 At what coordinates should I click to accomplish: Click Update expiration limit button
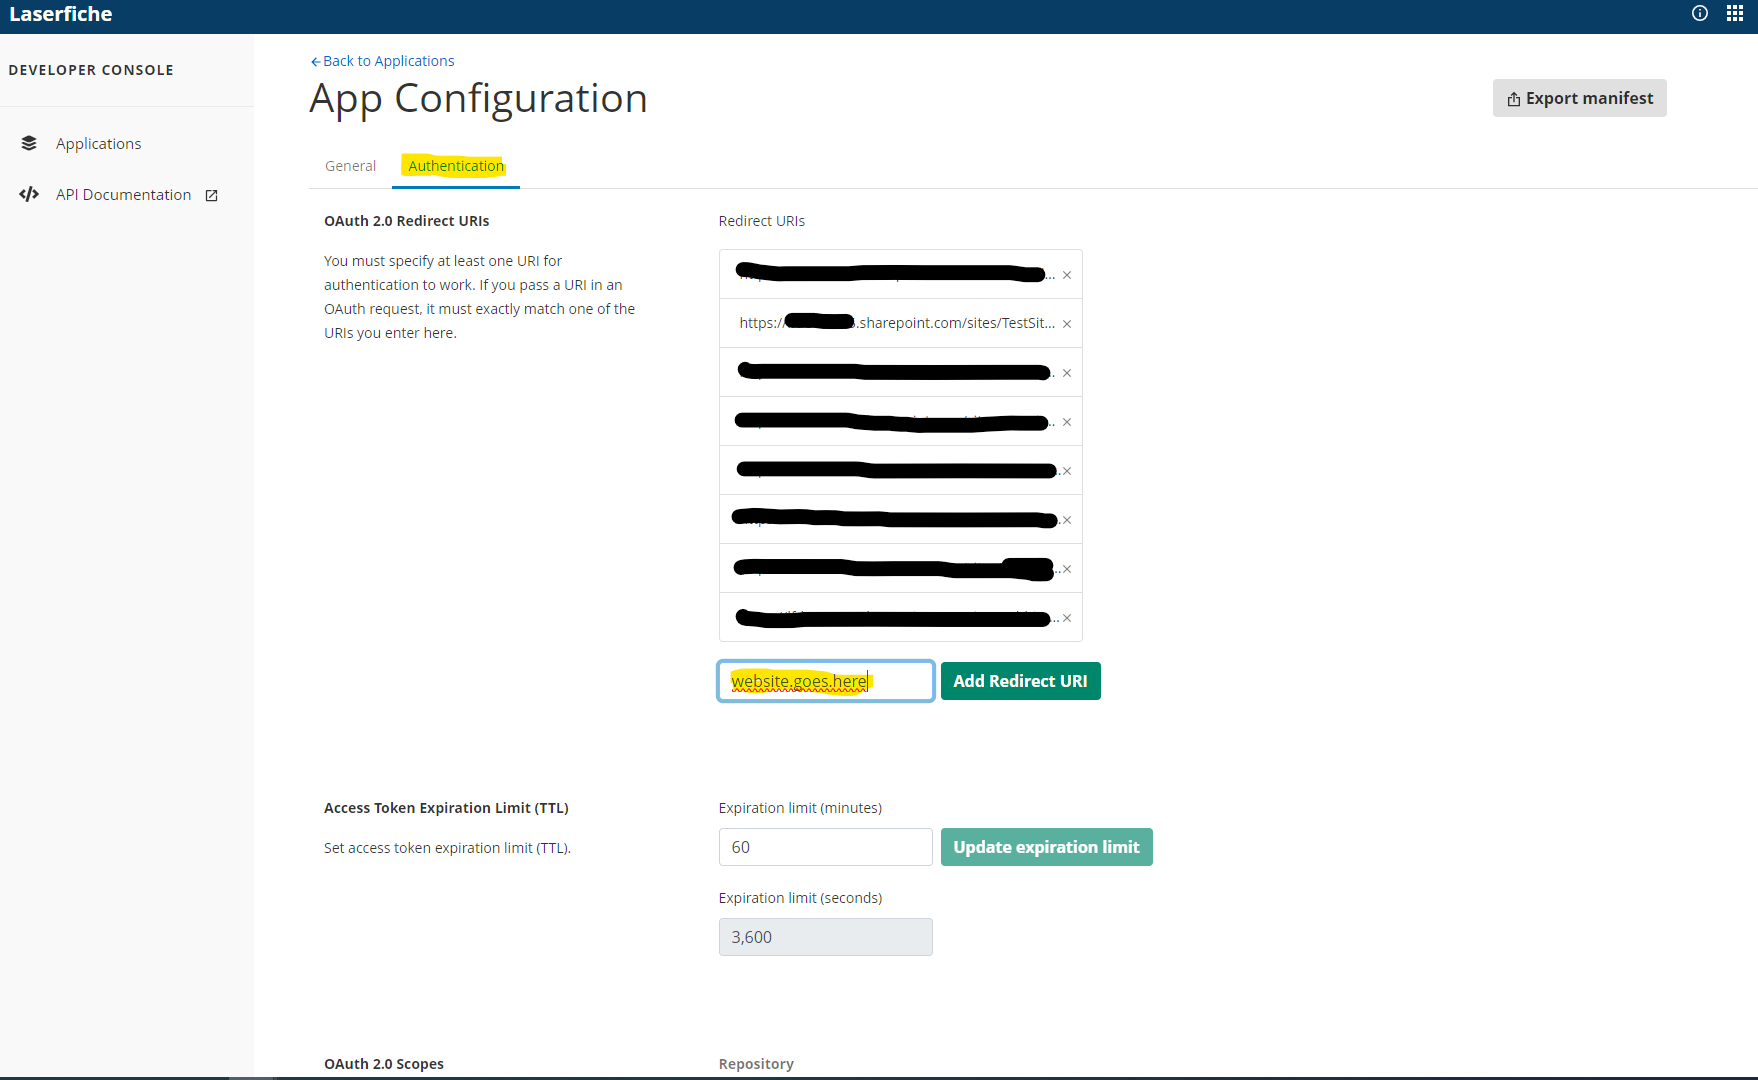tap(1046, 847)
